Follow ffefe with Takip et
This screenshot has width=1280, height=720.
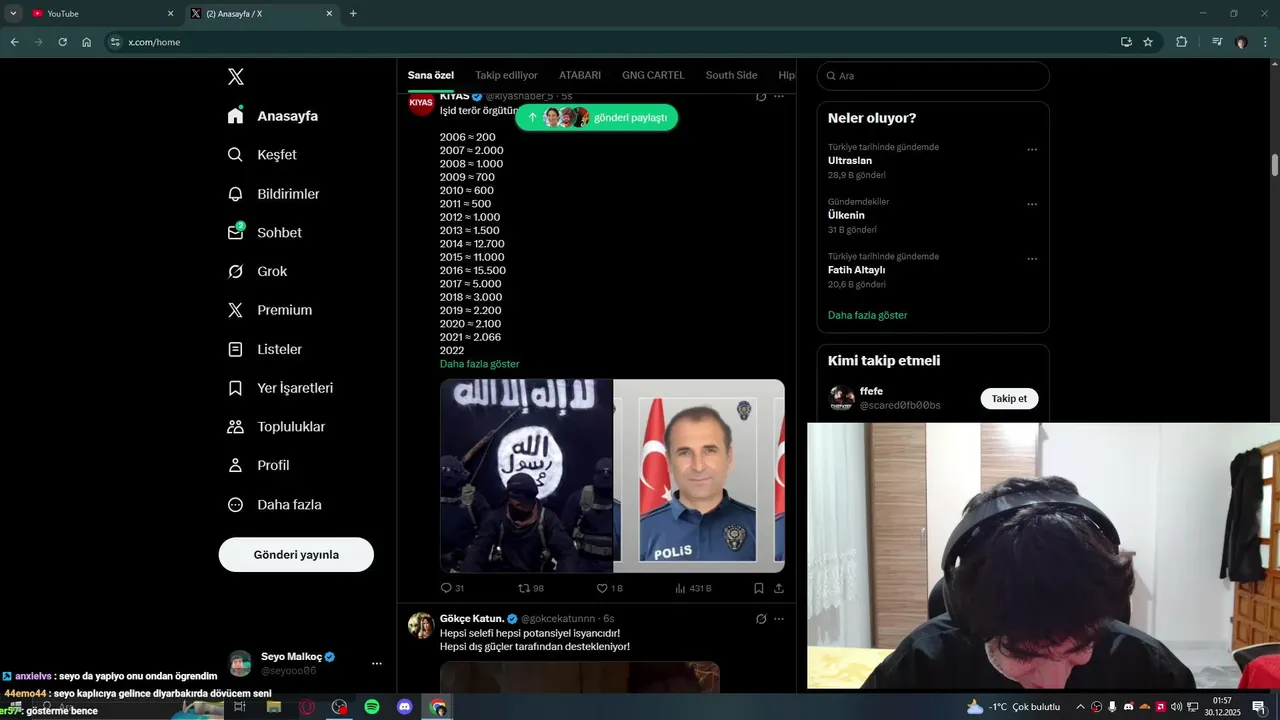pos(1009,398)
